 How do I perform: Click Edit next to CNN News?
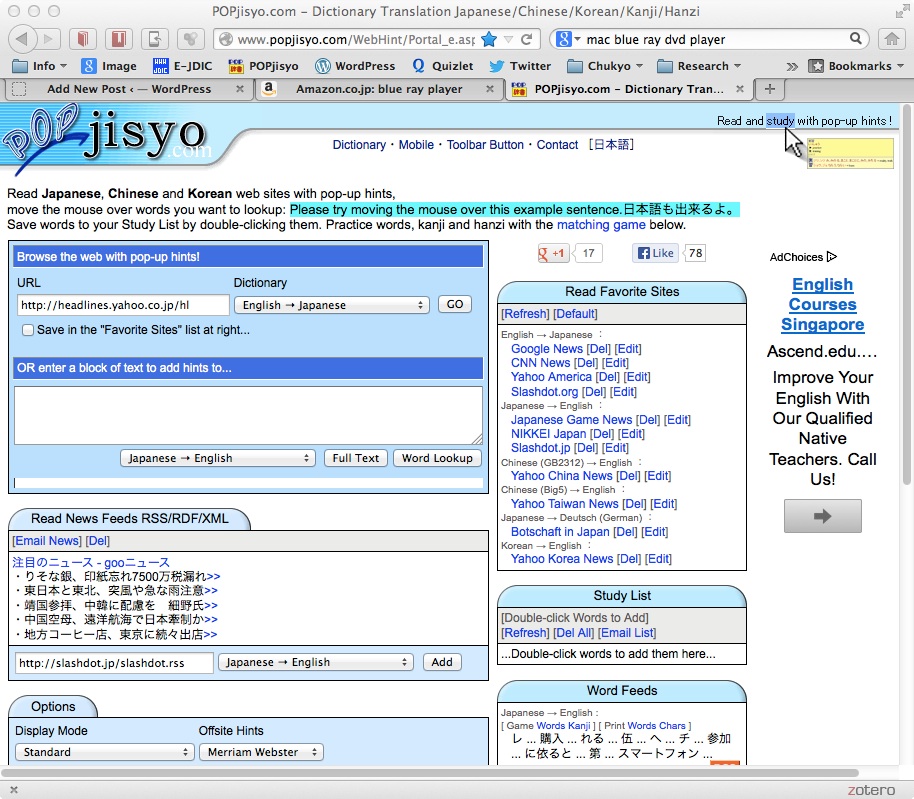(x=615, y=362)
